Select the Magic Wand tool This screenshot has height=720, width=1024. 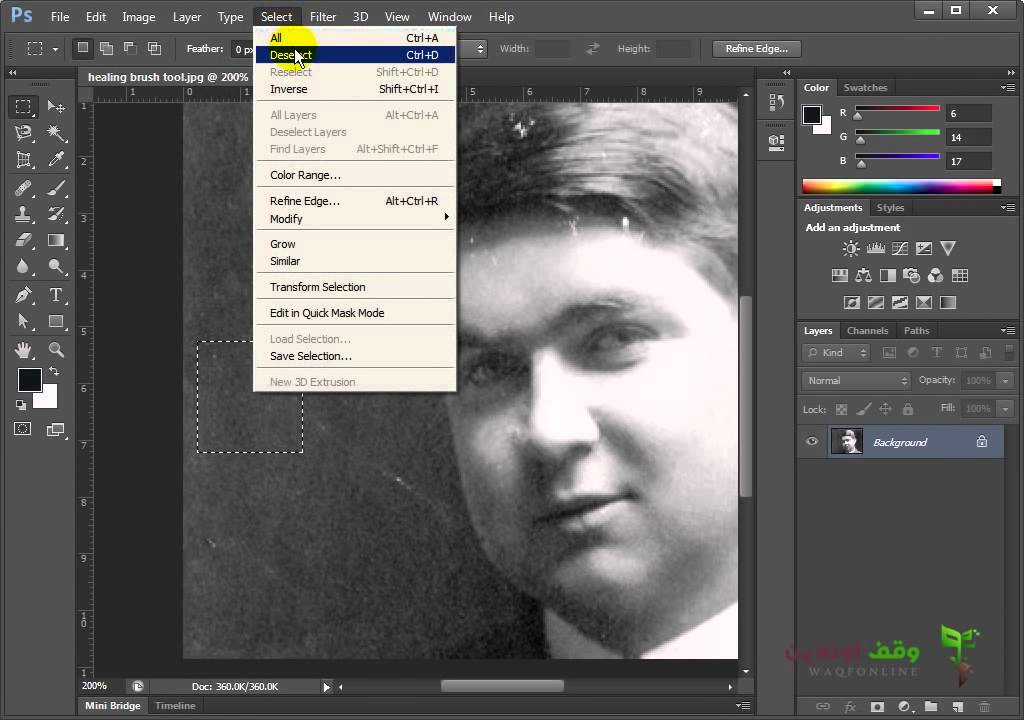click(56, 133)
